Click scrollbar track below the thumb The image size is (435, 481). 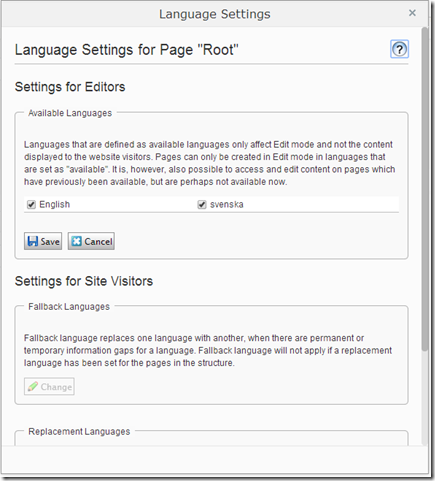[x=424, y=397]
